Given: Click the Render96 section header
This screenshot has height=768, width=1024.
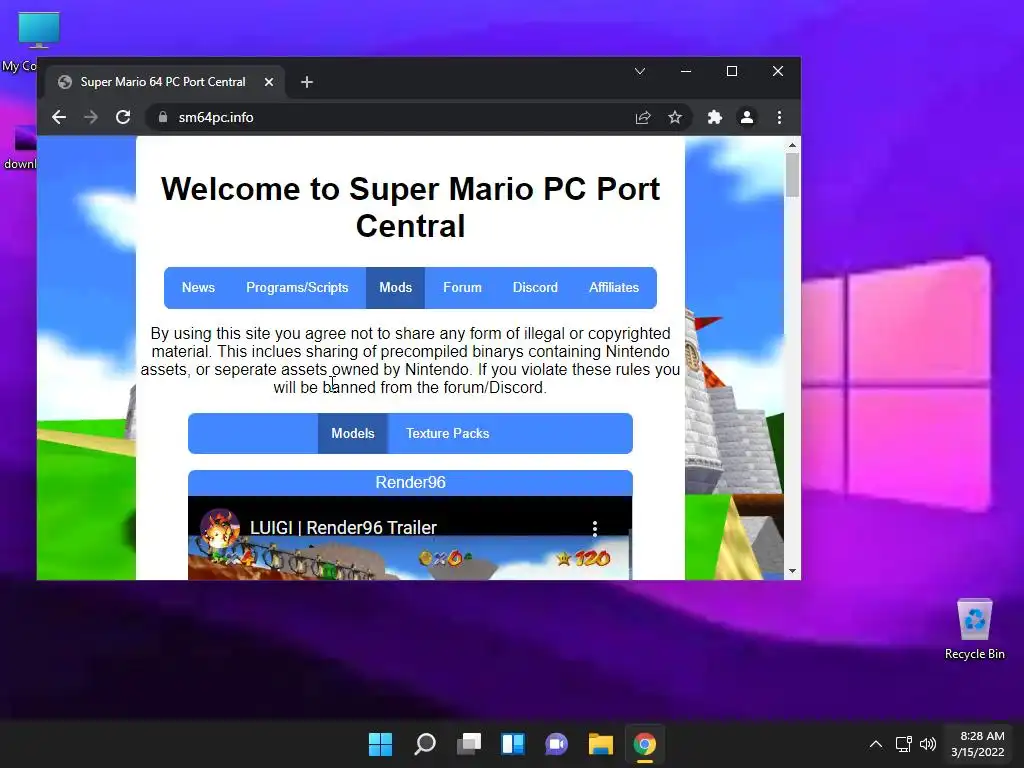Looking at the screenshot, I should tap(410, 483).
